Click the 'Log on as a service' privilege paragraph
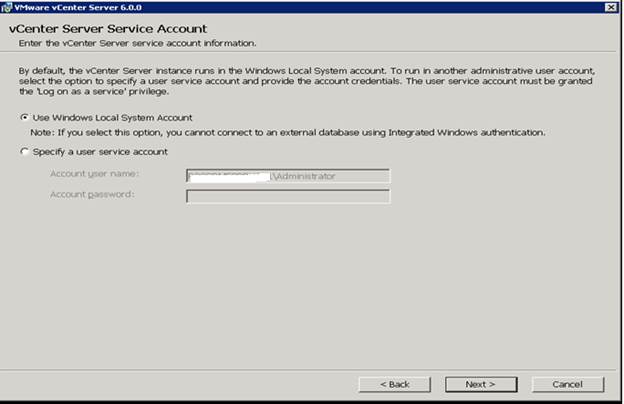Viewport: 624px width, 404px height. point(306,81)
